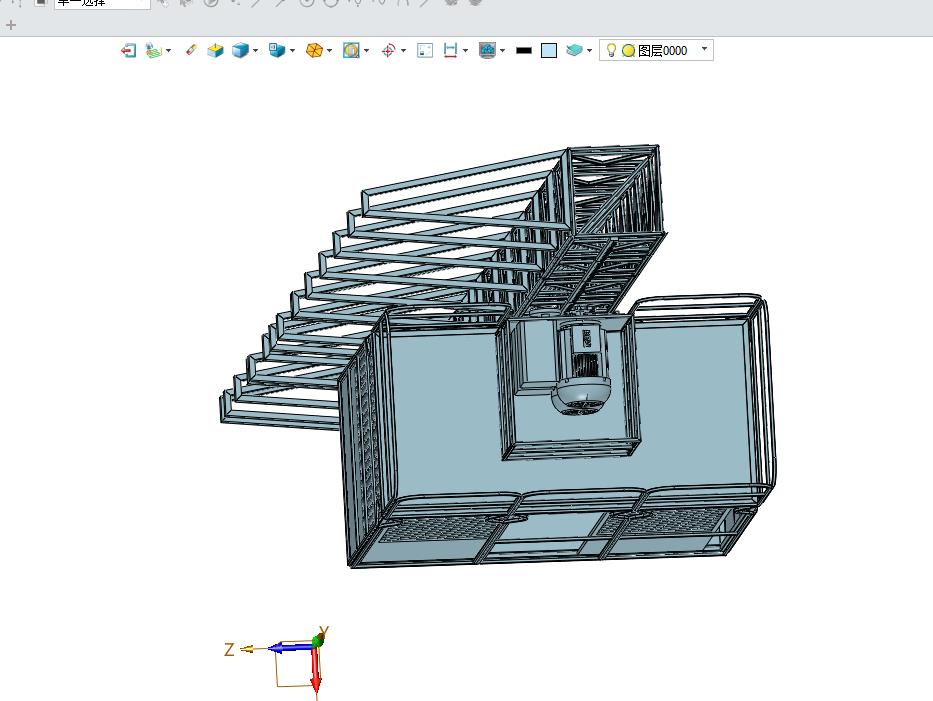Open the shaded cube display dropdown
The height and width of the screenshot is (701, 933).
[x=256, y=51]
